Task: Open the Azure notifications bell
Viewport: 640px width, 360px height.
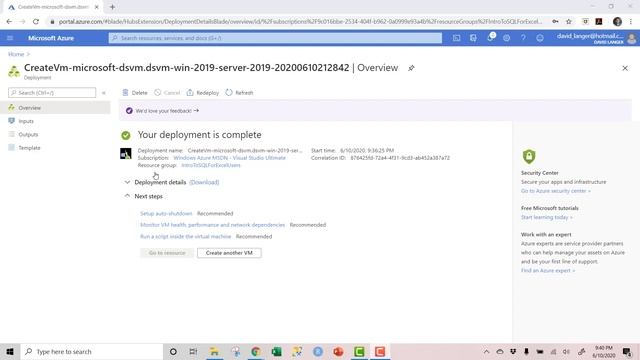Action: [x=490, y=38]
